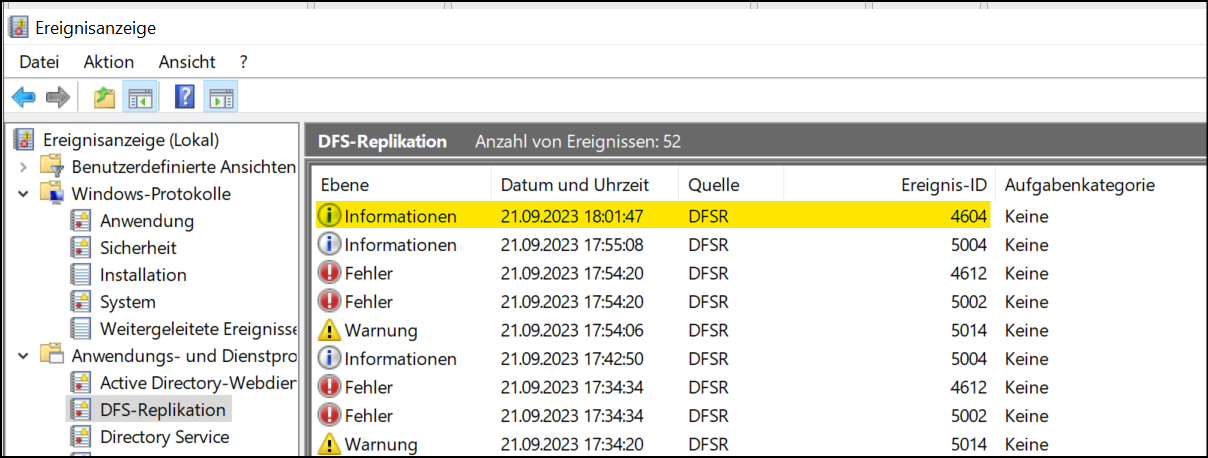Click Keine category of event 4604
The height and width of the screenshot is (458, 1208).
point(1027,216)
